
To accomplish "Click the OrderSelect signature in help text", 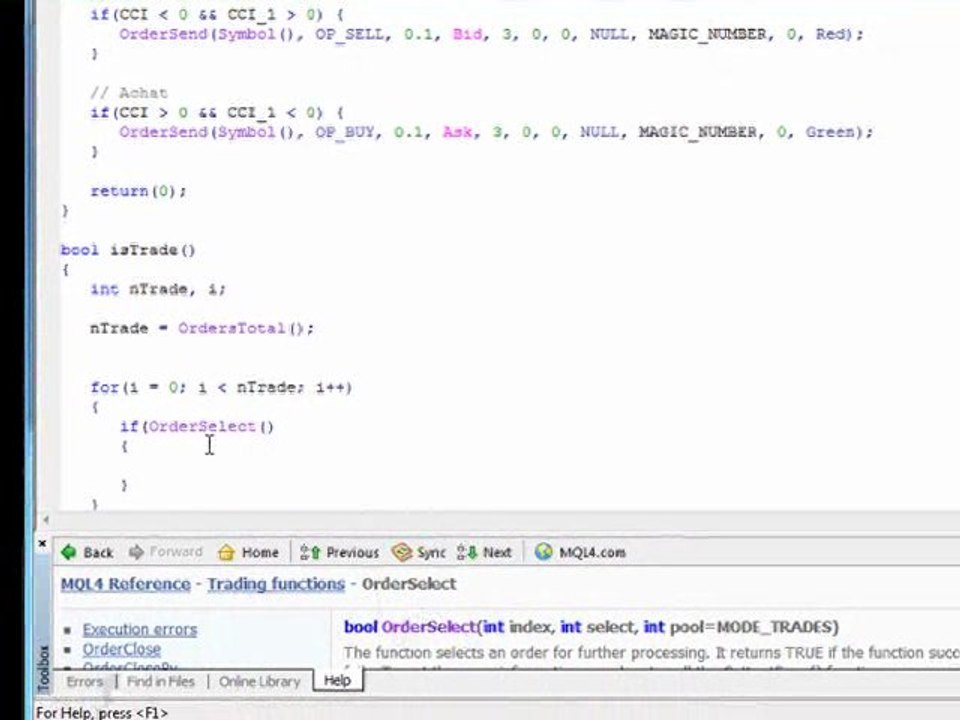I will (591, 627).
